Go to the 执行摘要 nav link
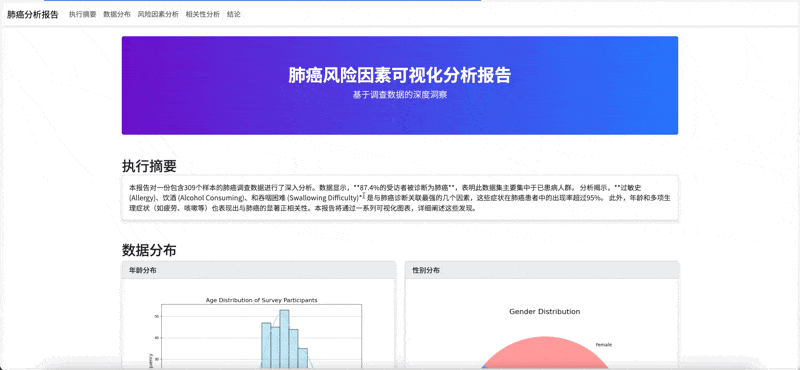The image size is (800, 370). click(x=83, y=14)
